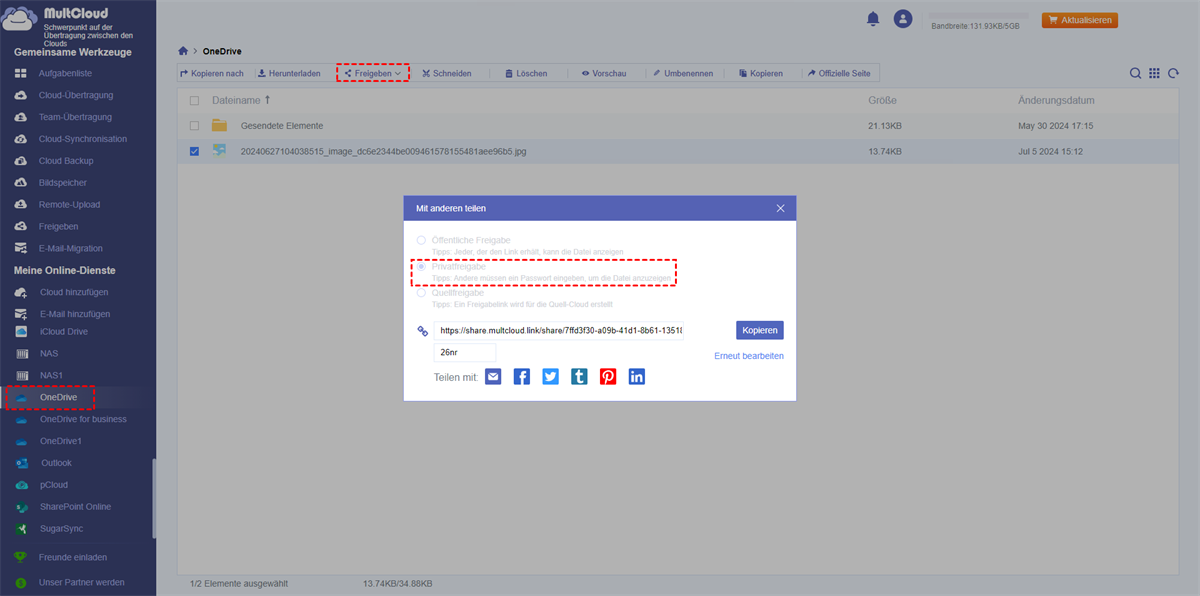Image resolution: width=1200 pixels, height=596 pixels.
Task: Share via Pinterest icon
Action: (x=608, y=377)
